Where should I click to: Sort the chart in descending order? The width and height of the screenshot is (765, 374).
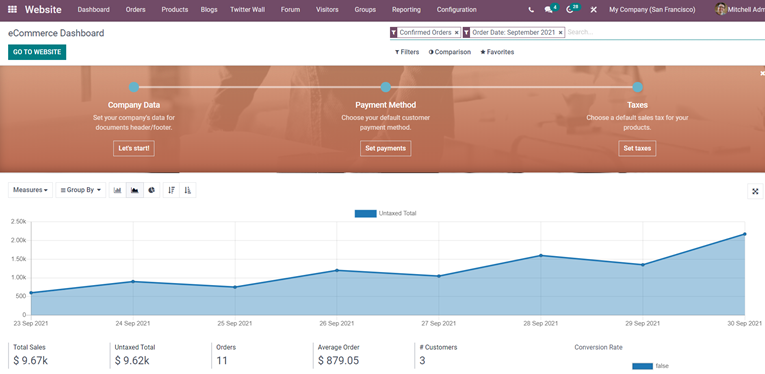(x=171, y=190)
